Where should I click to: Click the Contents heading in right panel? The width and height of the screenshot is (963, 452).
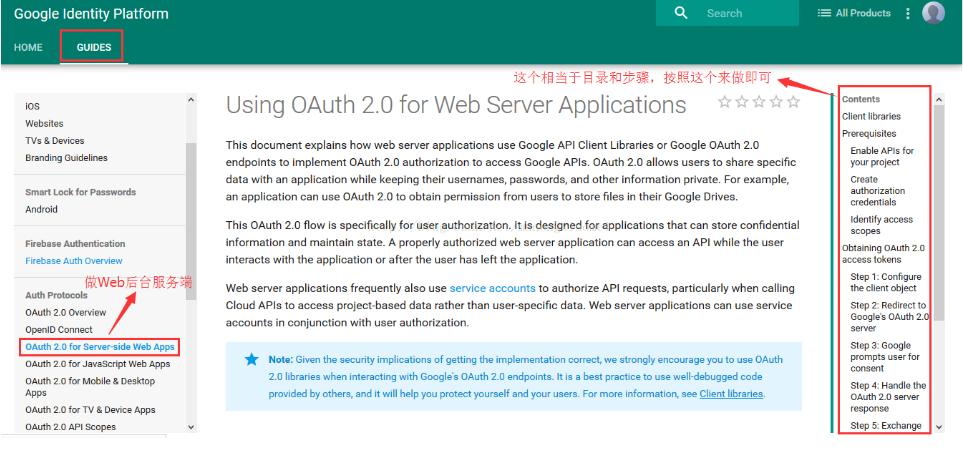click(x=861, y=99)
